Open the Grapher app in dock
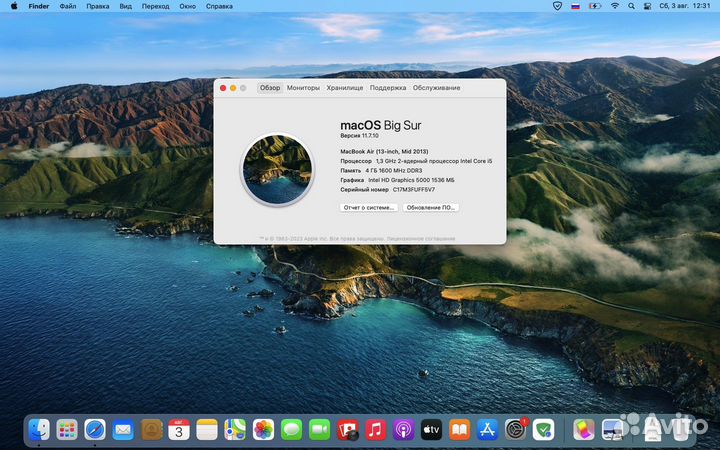Image resolution: width=720 pixels, height=450 pixels. [584, 430]
